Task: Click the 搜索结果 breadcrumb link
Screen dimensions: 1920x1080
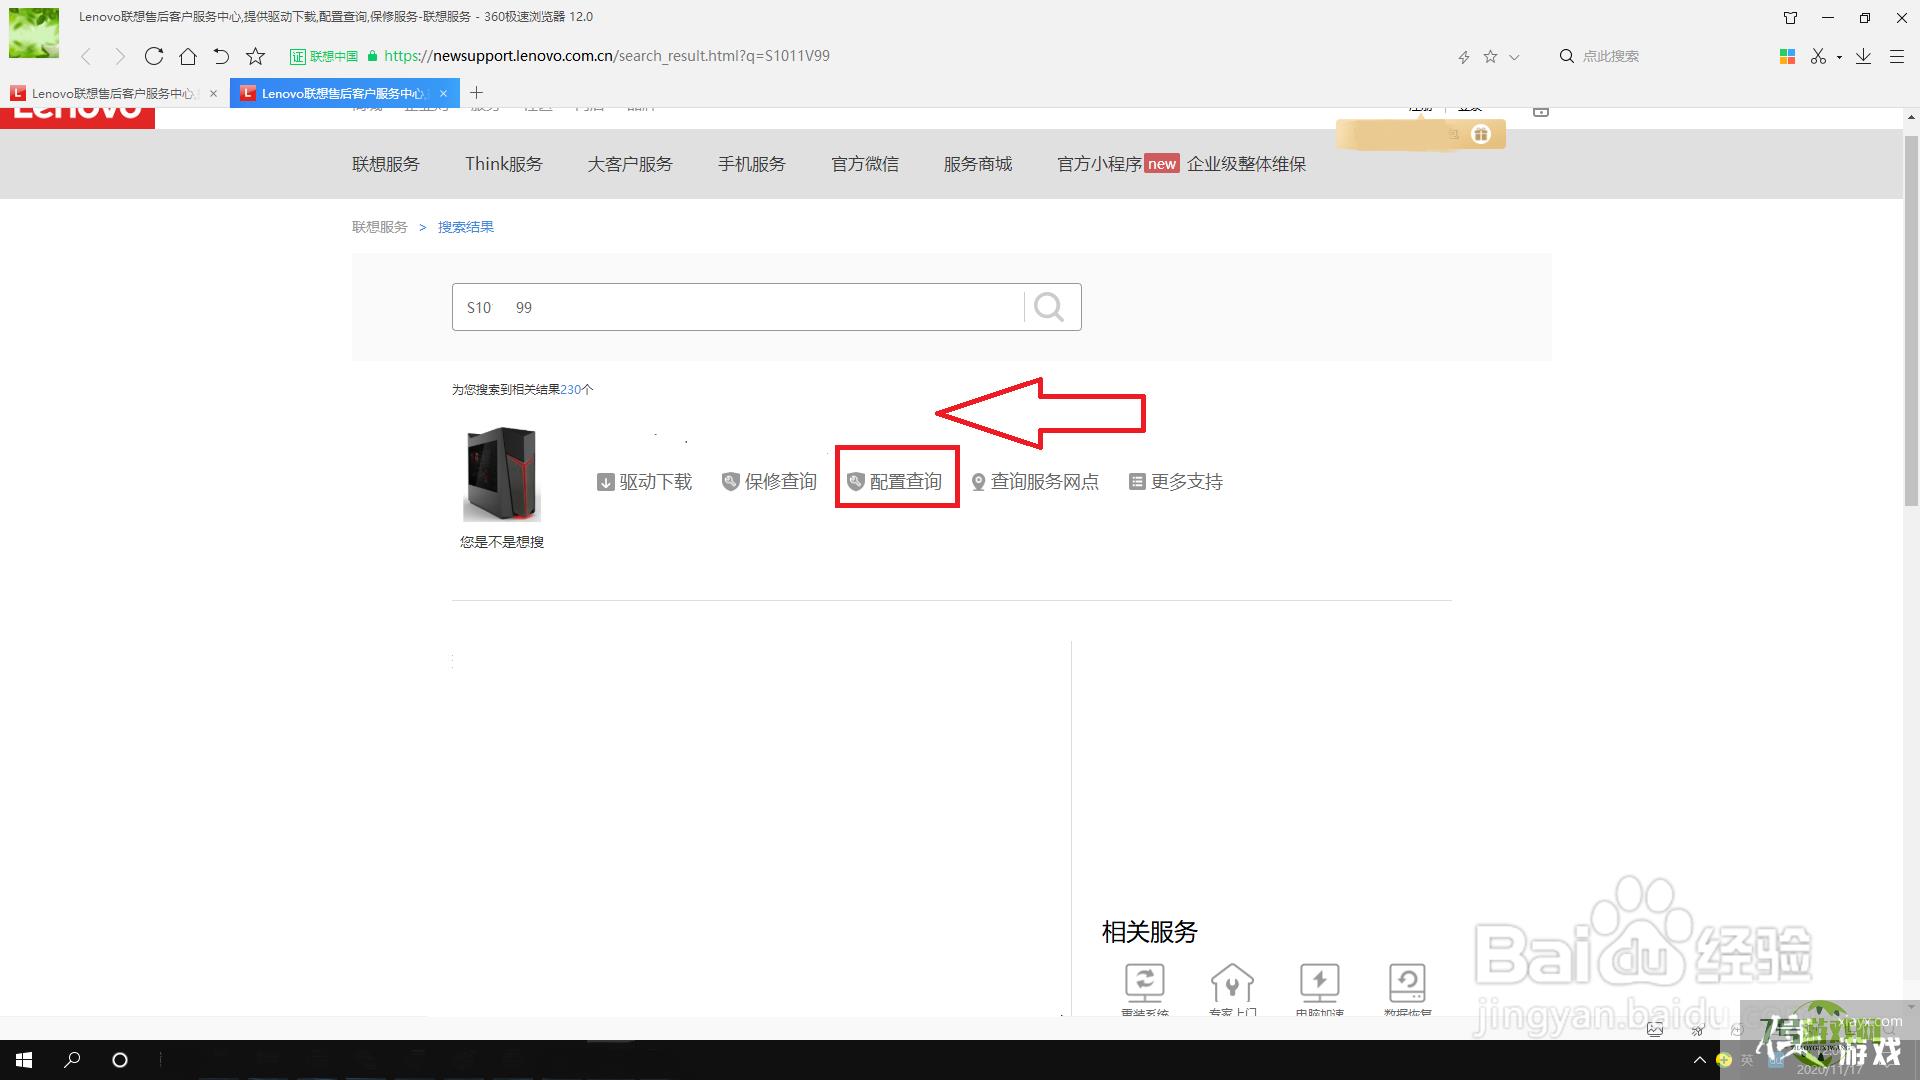Action: 466,227
